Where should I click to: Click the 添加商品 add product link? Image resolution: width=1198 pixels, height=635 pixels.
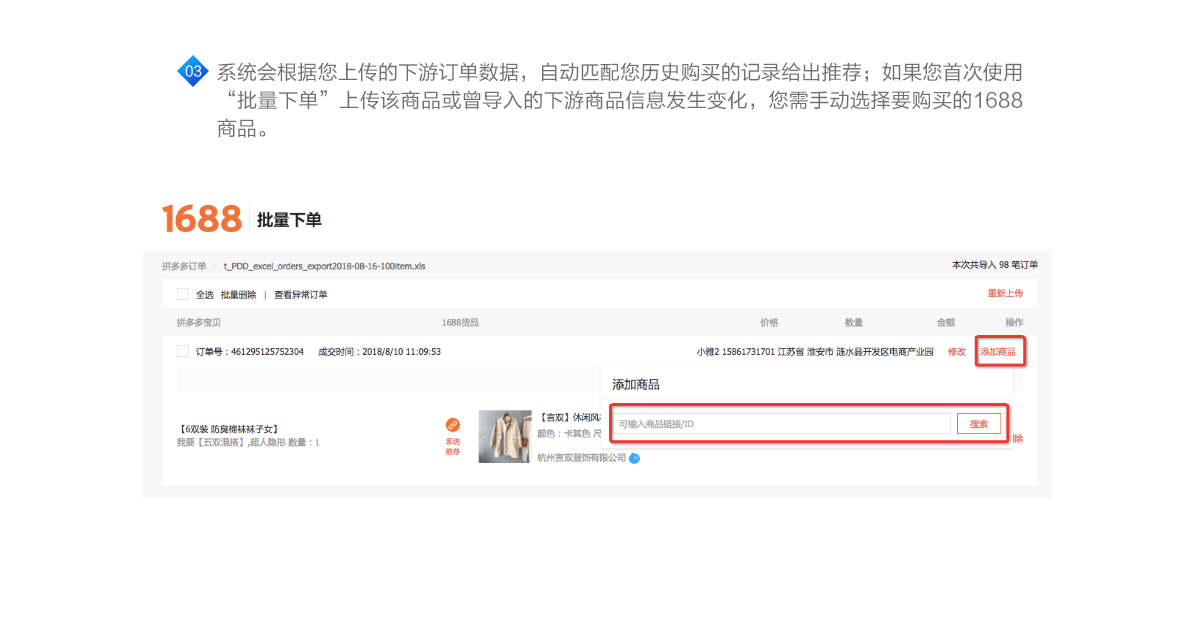(x=998, y=352)
